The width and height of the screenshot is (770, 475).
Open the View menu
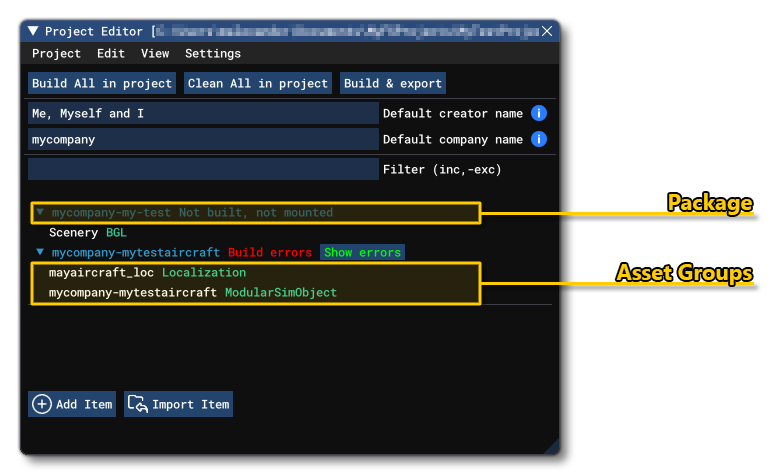pyautogui.click(x=155, y=54)
